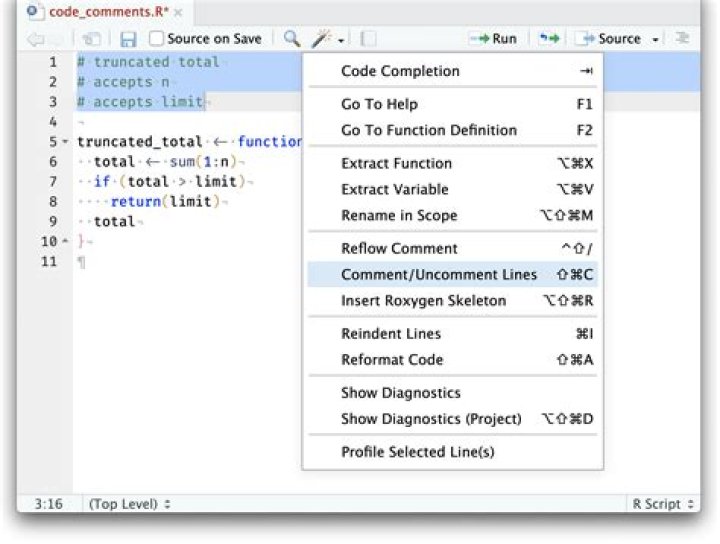This screenshot has height=544, width=720.
Task: Choose Profile Selected Line(s) menu item
Action: click(x=452, y=452)
